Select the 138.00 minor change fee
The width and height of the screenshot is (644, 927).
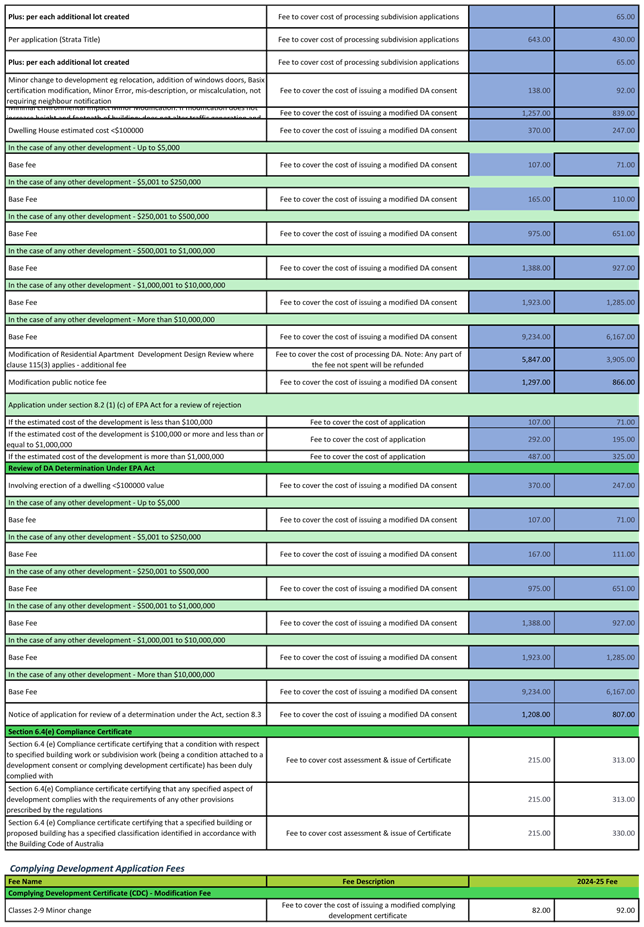(539, 90)
